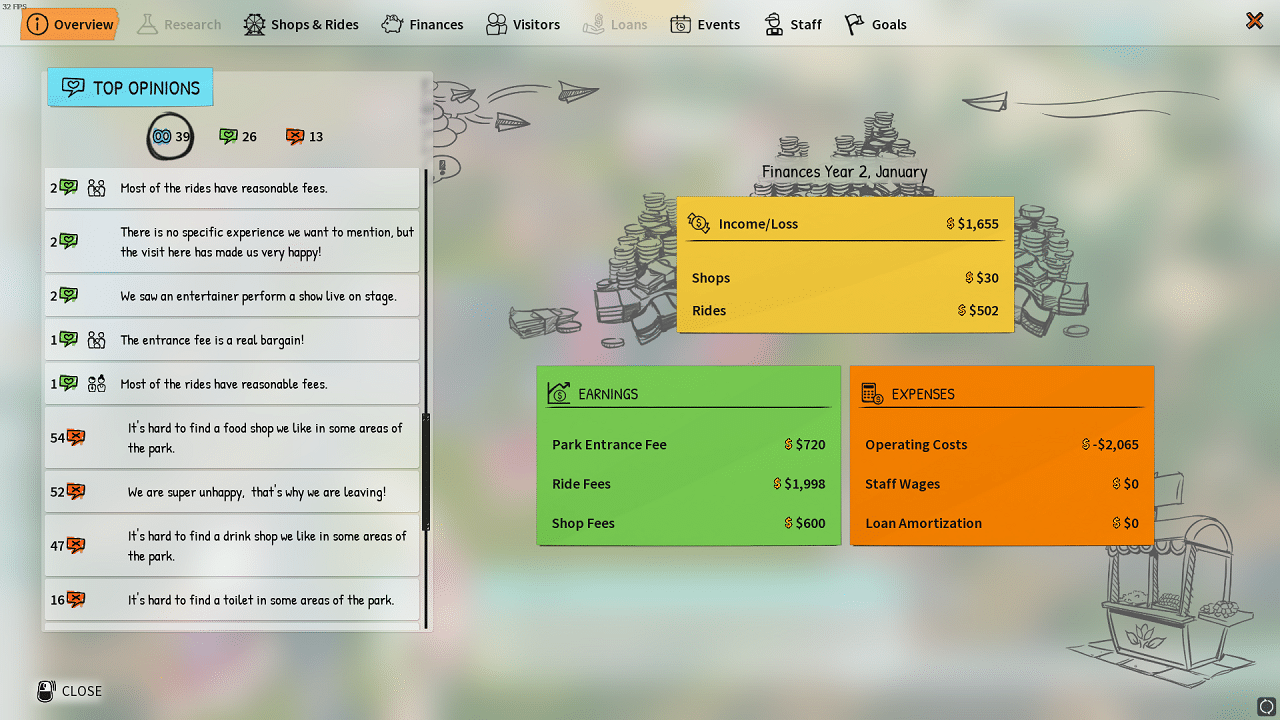Click the Shops $30 row
Viewport: 1280px width, 720px height.
coord(845,278)
